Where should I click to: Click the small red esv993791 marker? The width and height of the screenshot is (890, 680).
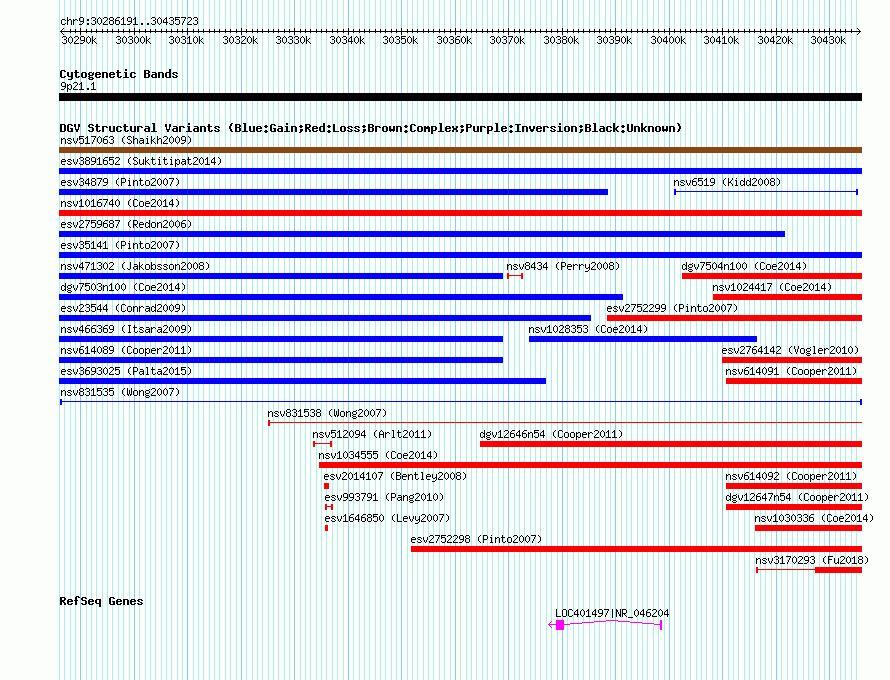coord(329,507)
